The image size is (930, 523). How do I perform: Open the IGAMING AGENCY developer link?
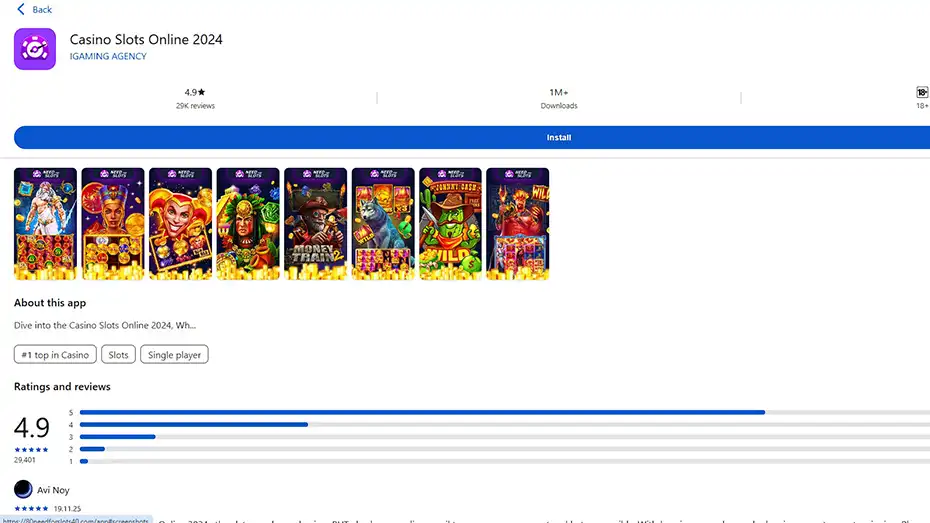click(108, 57)
